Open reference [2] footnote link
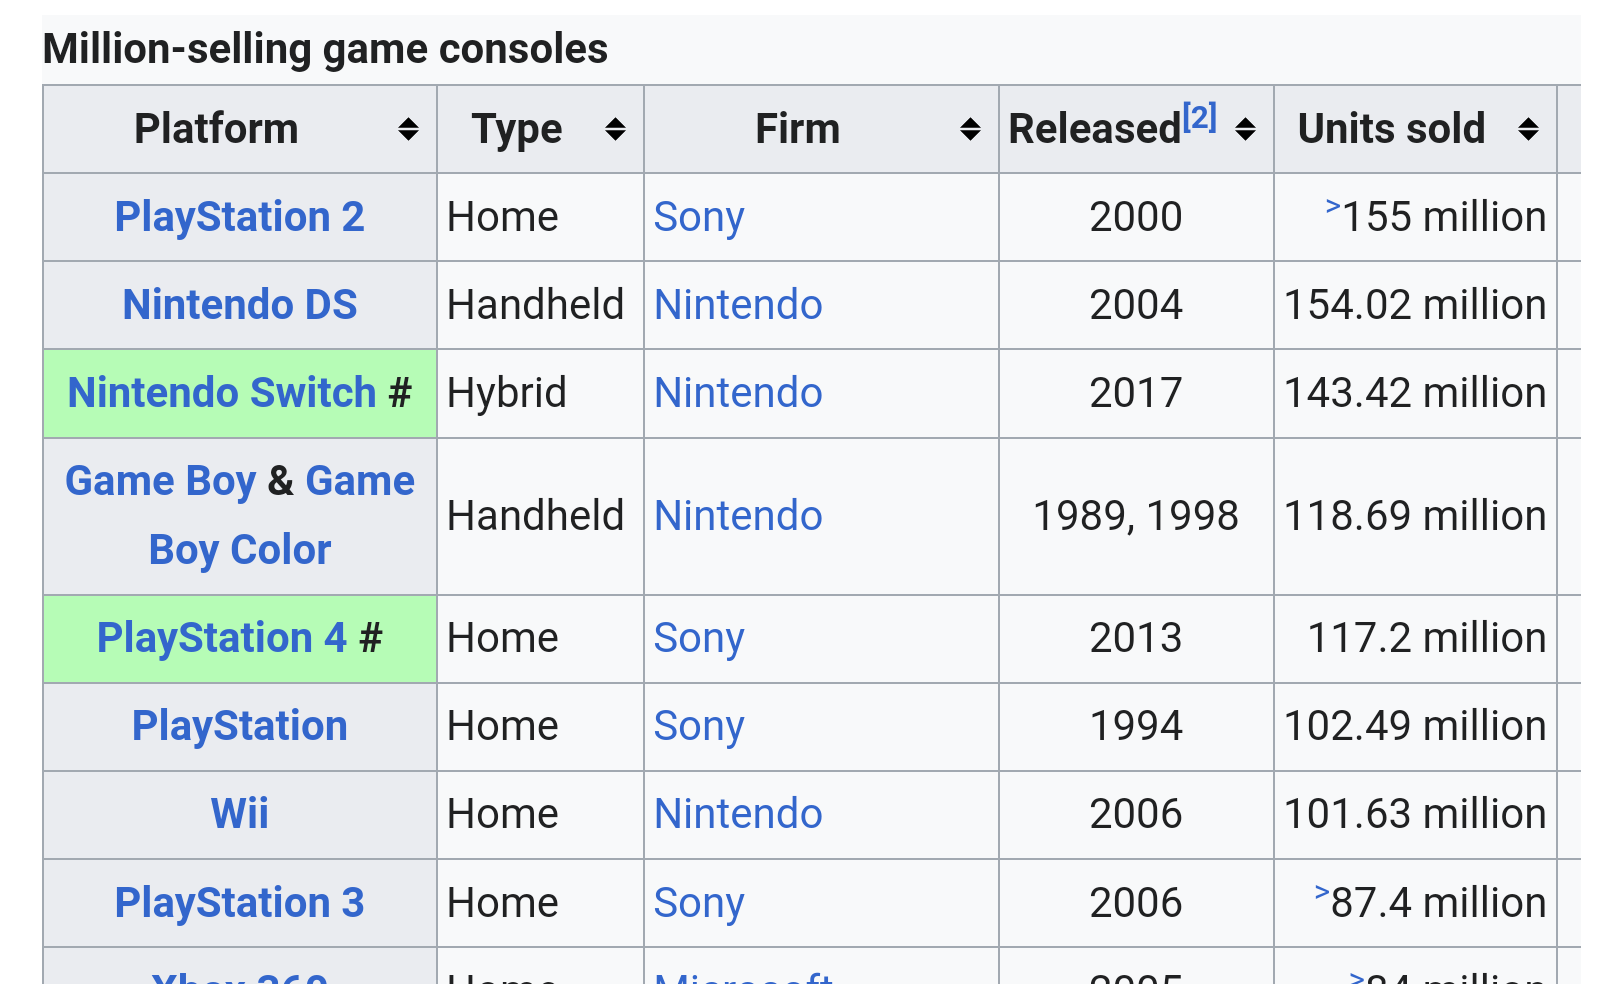Viewport: 1620px width, 984px height. 1199,117
